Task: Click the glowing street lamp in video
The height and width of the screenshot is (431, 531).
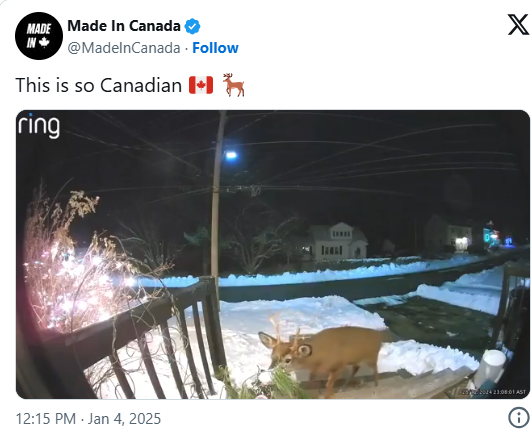Action: pos(231,156)
